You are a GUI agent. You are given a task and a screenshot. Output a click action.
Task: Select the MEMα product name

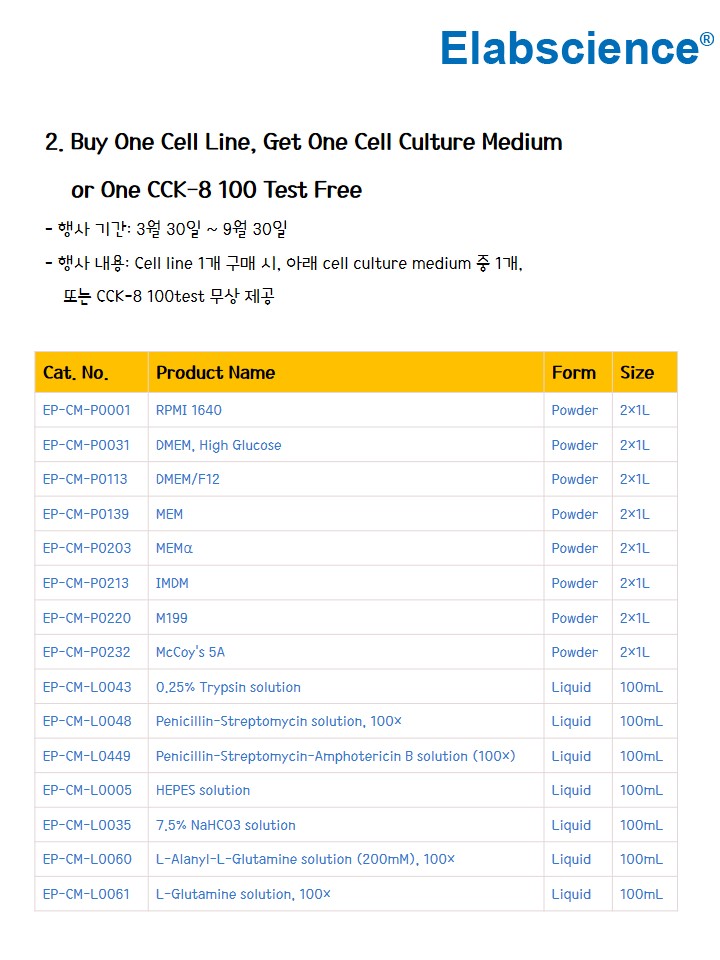point(175,548)
